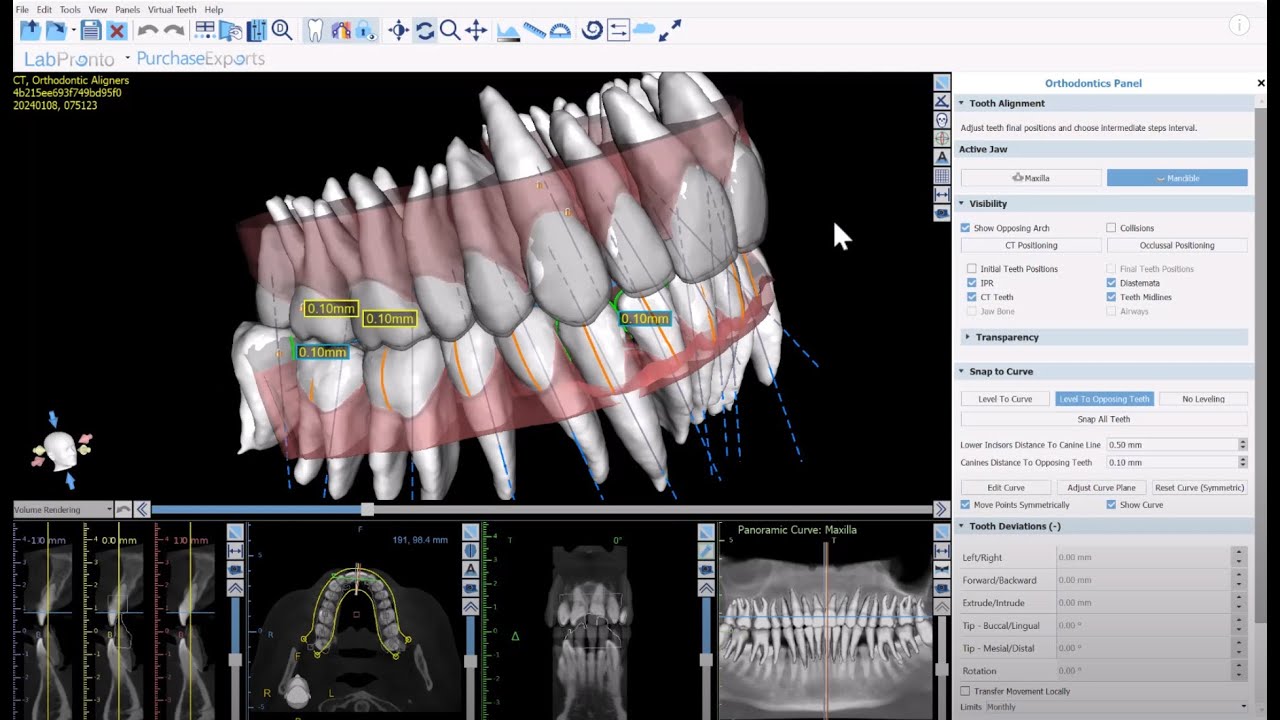This screenshot has width=1280, height=720.
Task: Click the ruler measurement tool
Action: click(534, 31)
